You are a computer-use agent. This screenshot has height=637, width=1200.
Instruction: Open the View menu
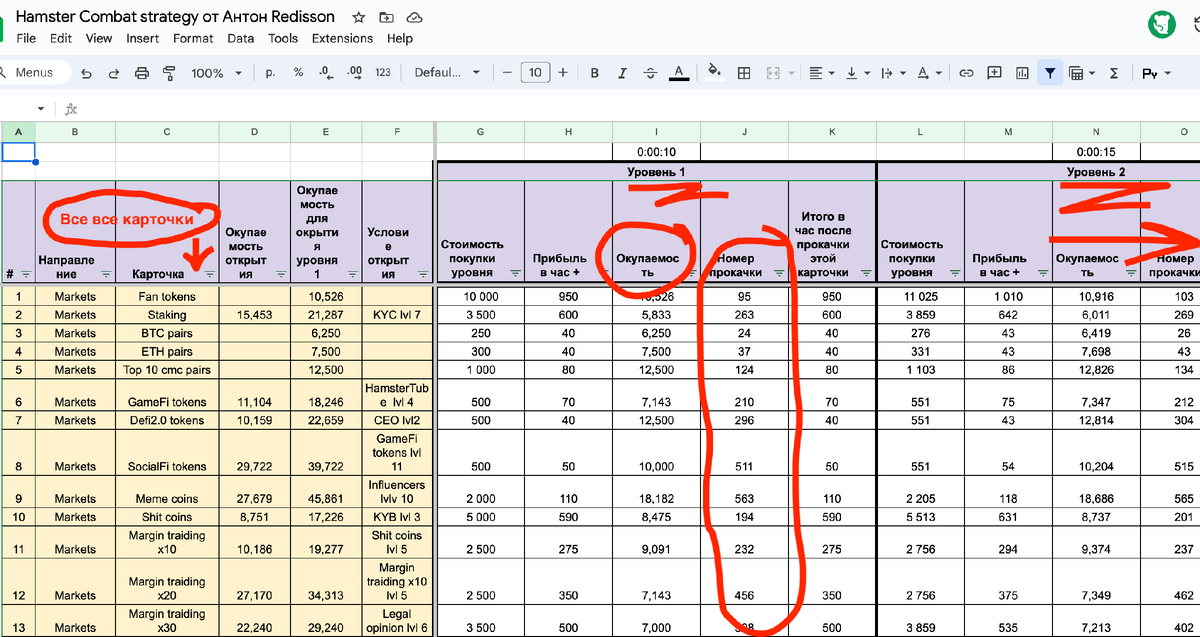pos(99,38)
